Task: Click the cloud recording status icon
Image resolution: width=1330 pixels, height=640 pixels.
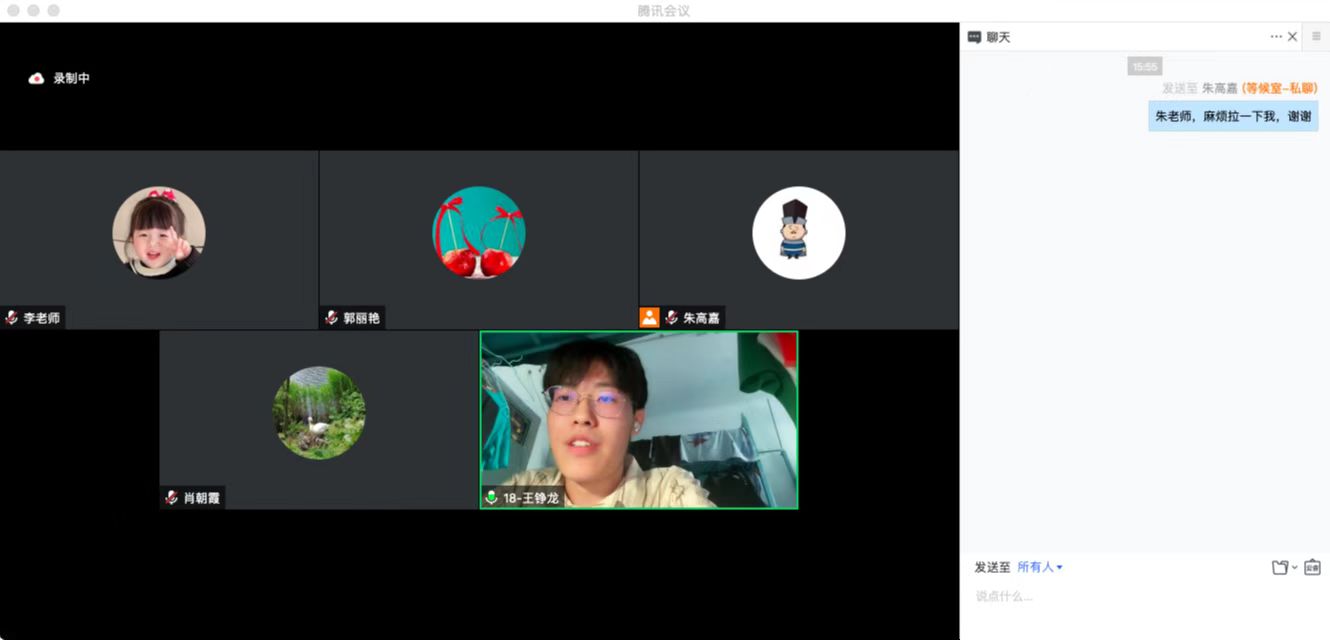Action: coord(36,78)
